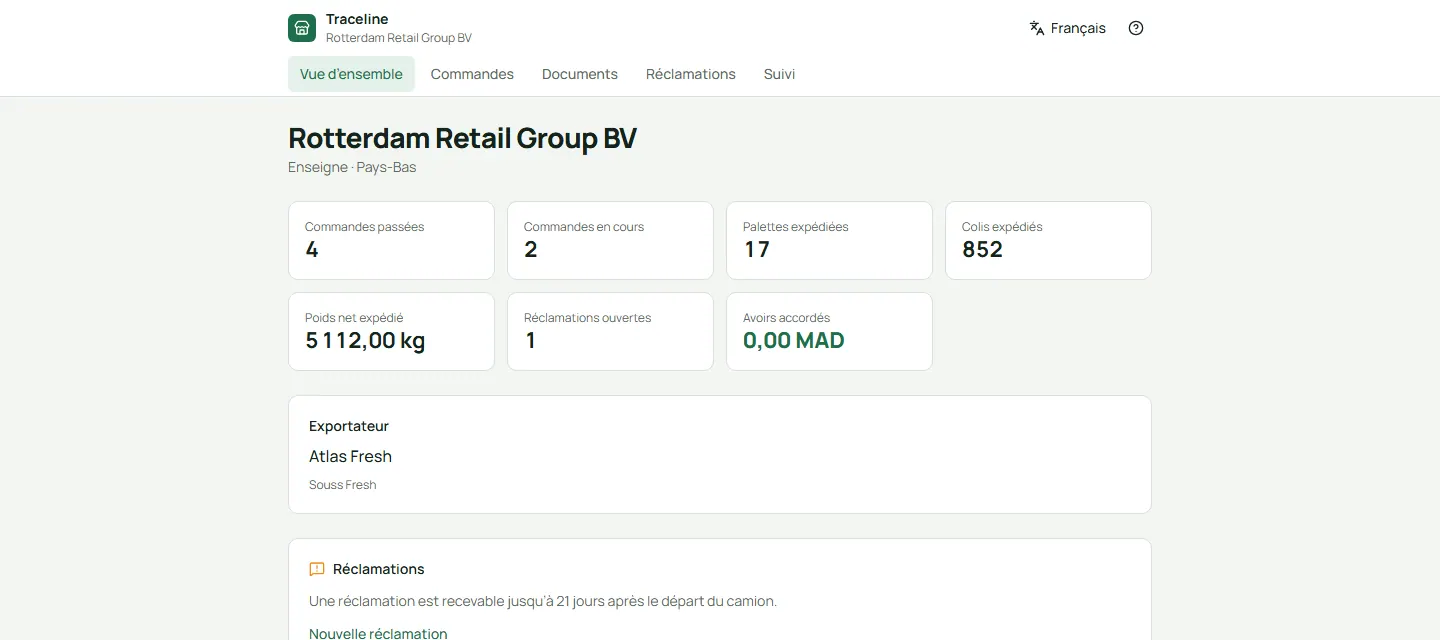Viewport: 1440px width, 640px height.
Task: Open the Français language selector
Action: click(1068, 28)
